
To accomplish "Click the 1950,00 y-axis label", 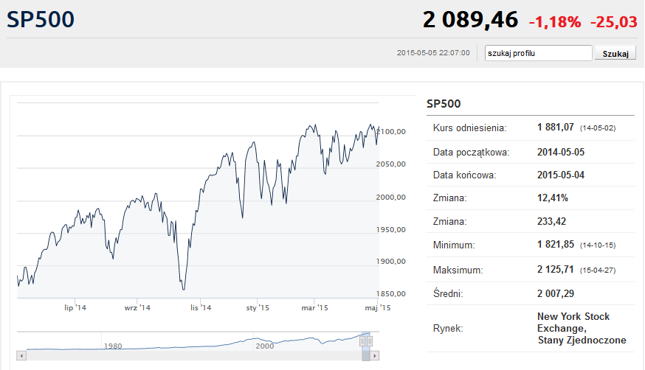I will 391,230.
